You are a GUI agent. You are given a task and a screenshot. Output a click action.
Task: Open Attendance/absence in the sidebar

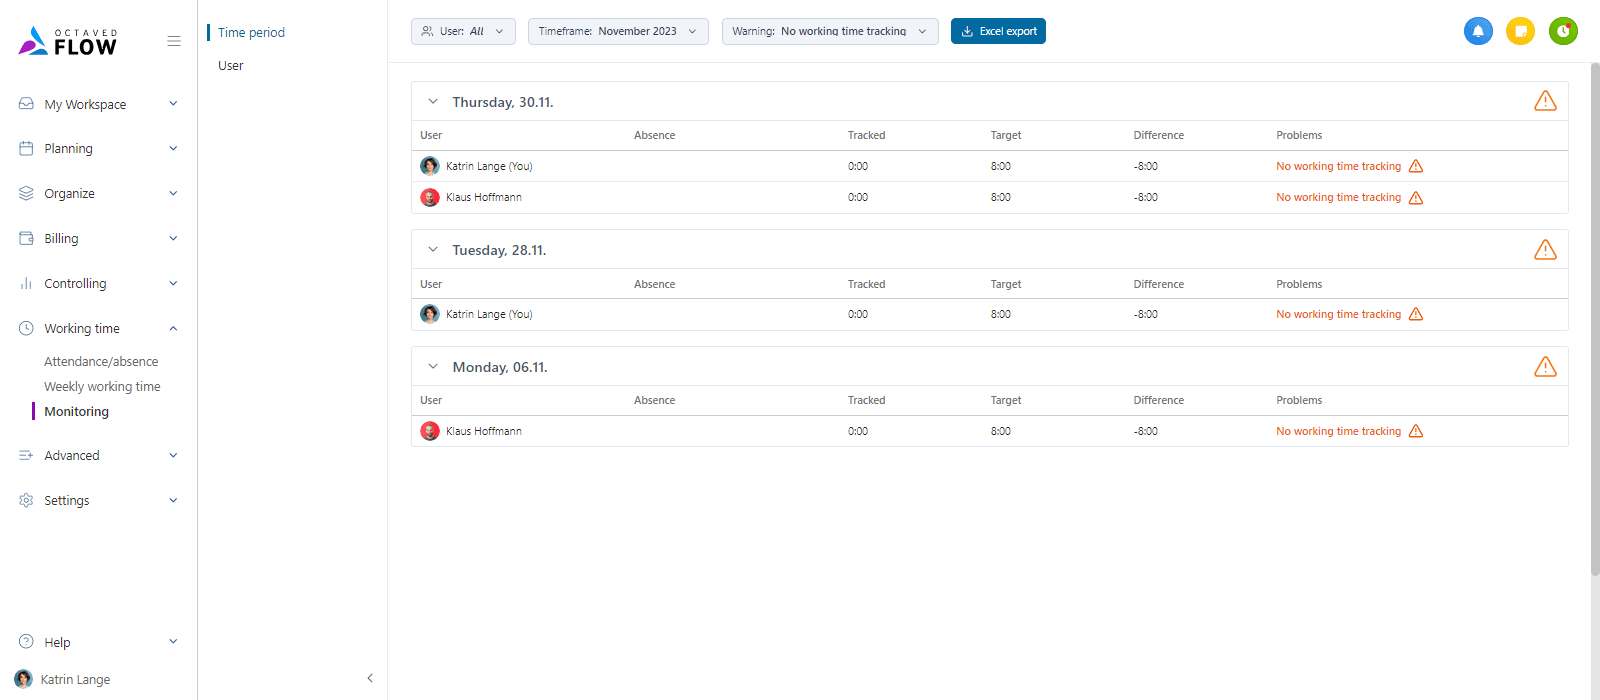coord(101,362)
